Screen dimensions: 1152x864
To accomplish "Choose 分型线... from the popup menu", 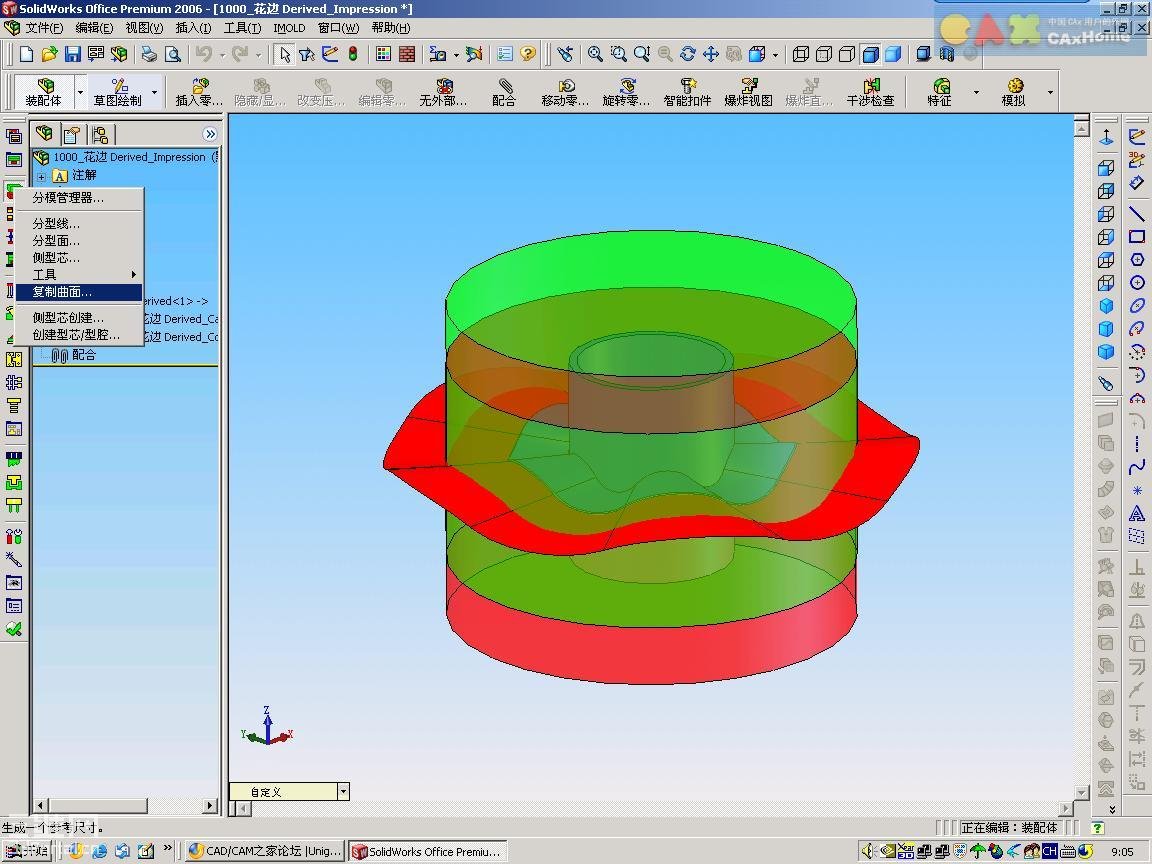I will pos(79,223).
